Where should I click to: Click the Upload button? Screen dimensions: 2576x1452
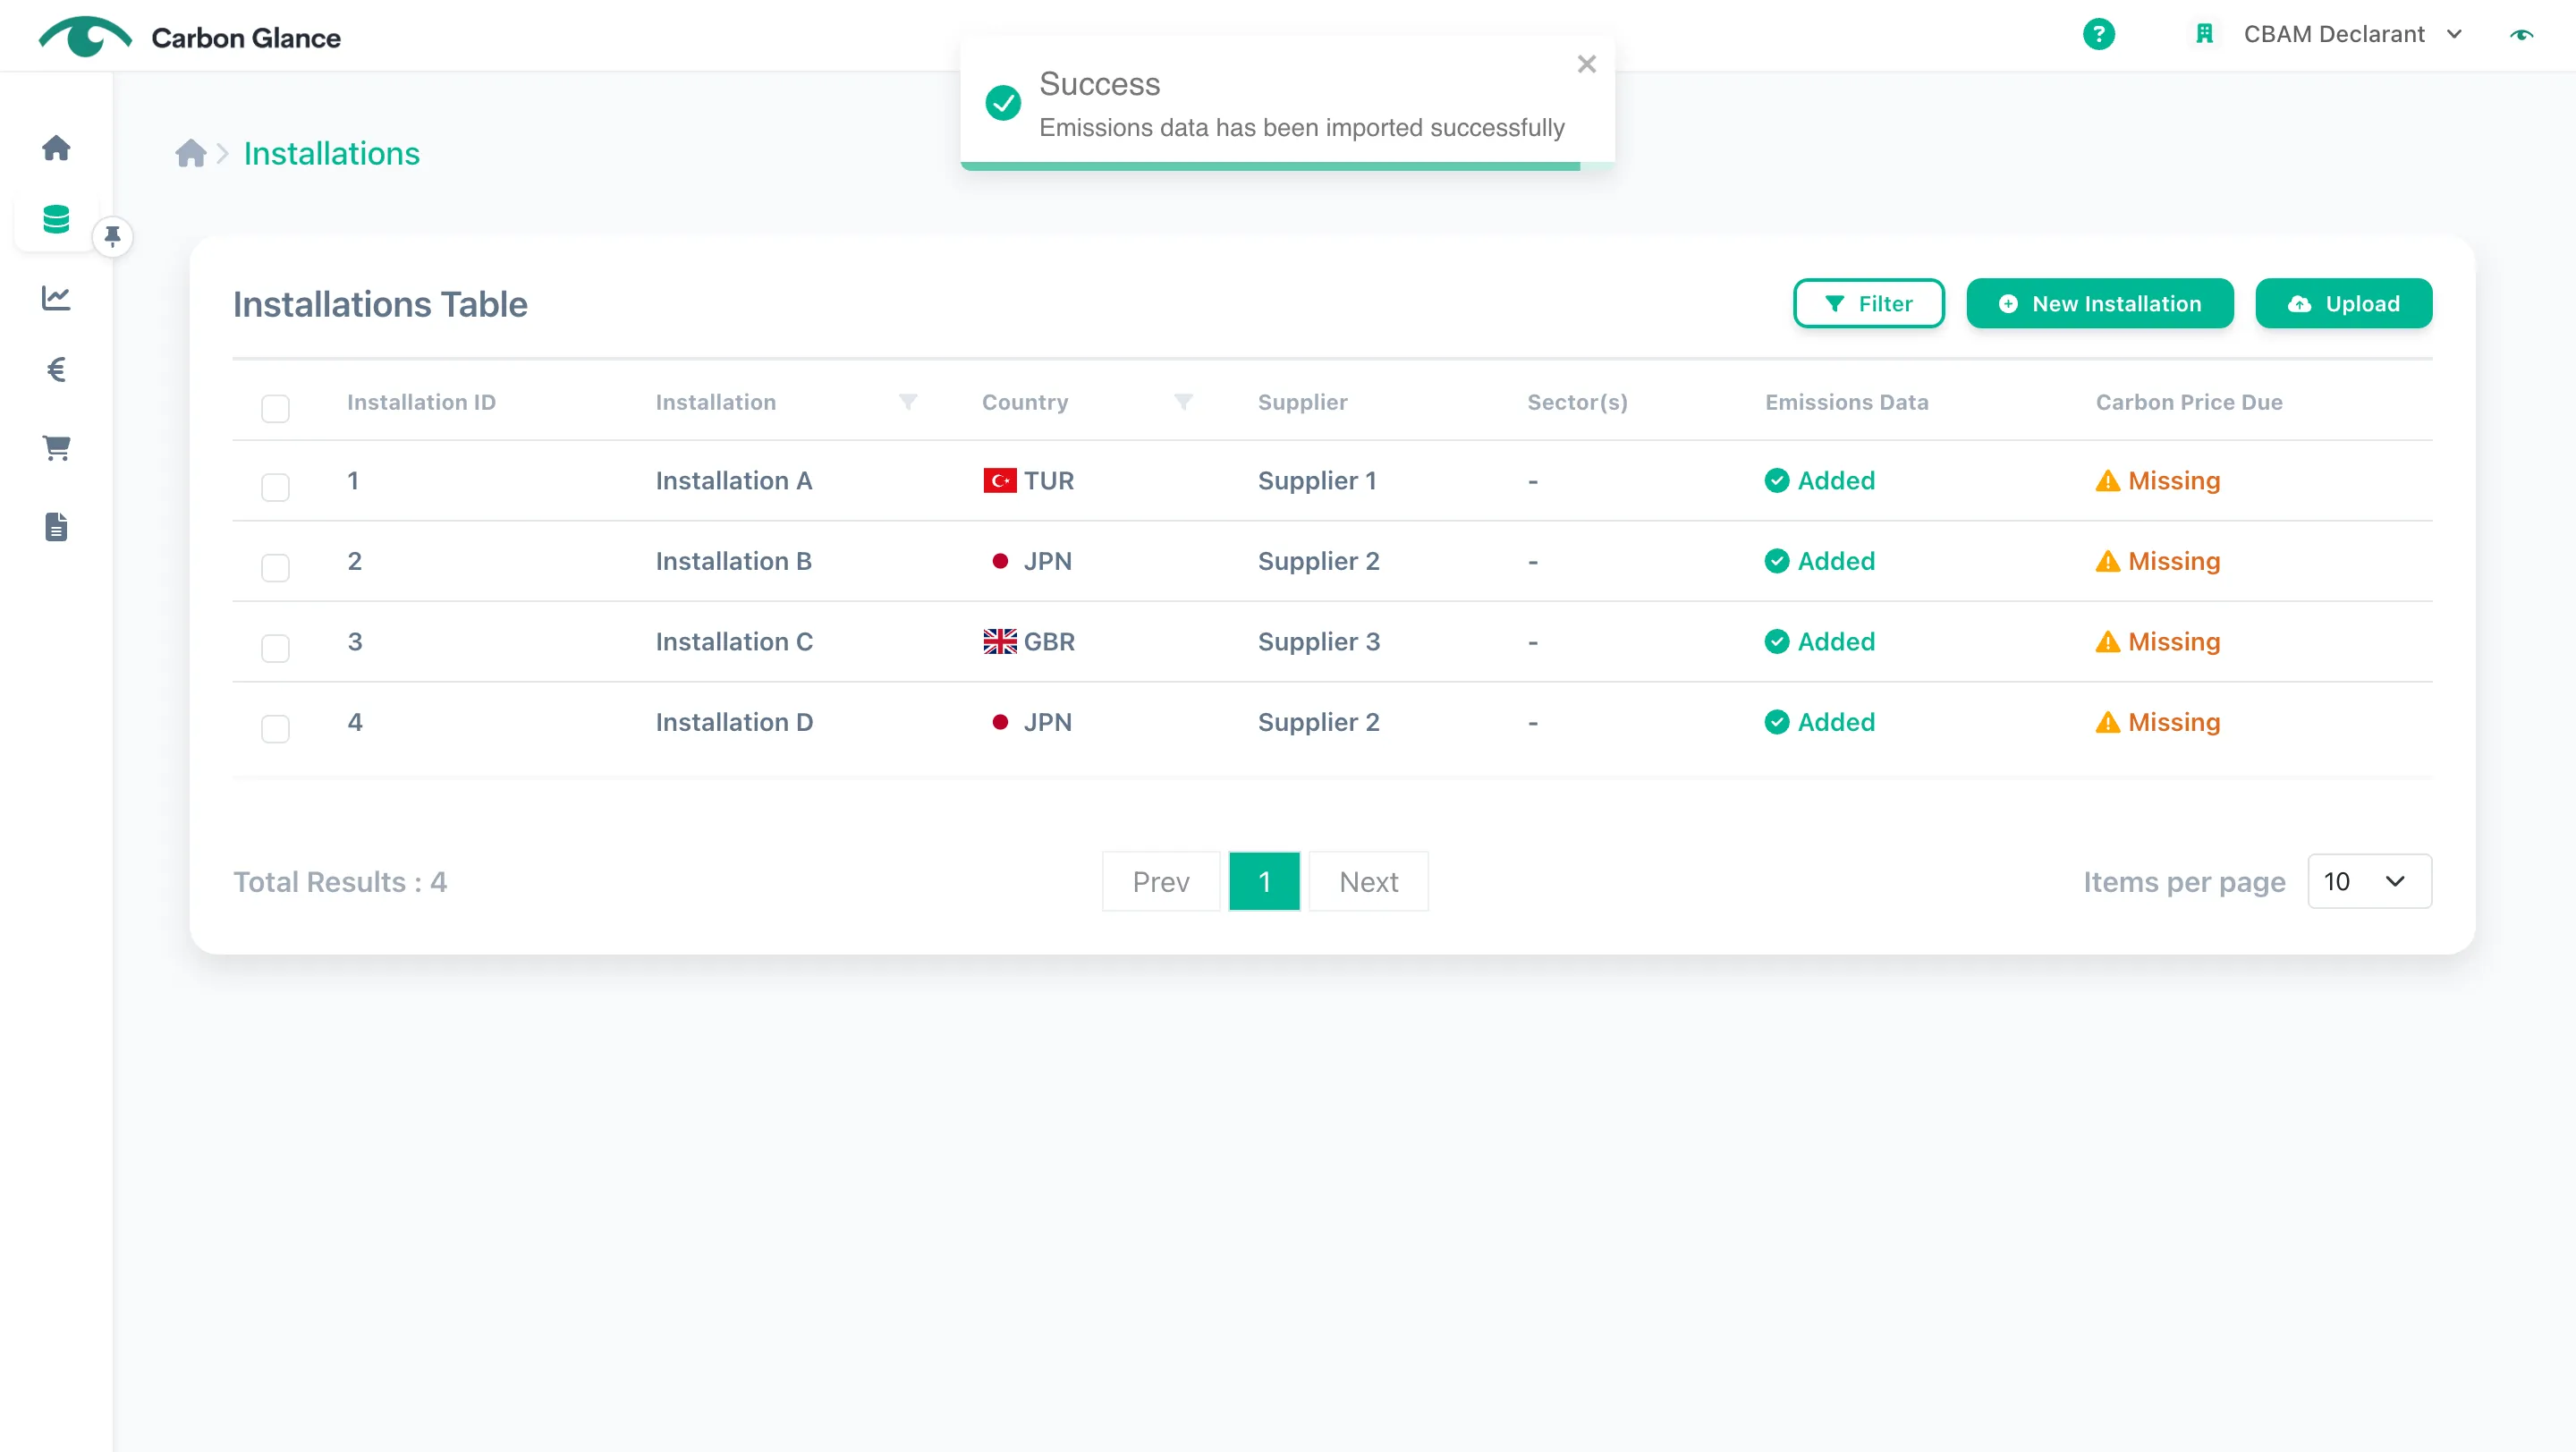[x=2343, y=303]
